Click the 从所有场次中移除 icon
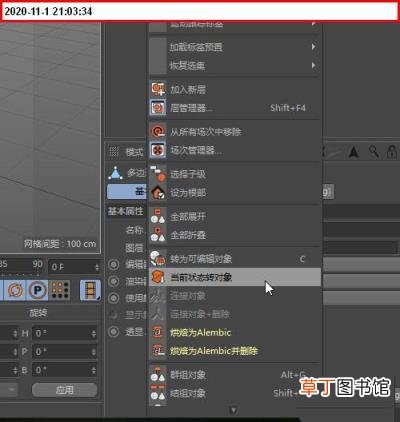Image resolution: width=400 pixels, height=422 pixels. pos(158,132)
